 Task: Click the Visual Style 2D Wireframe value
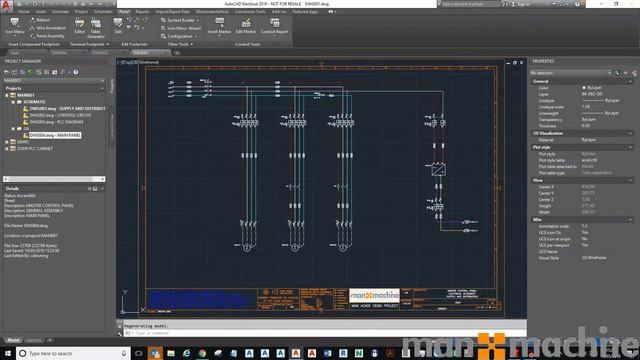pos(594,258)
